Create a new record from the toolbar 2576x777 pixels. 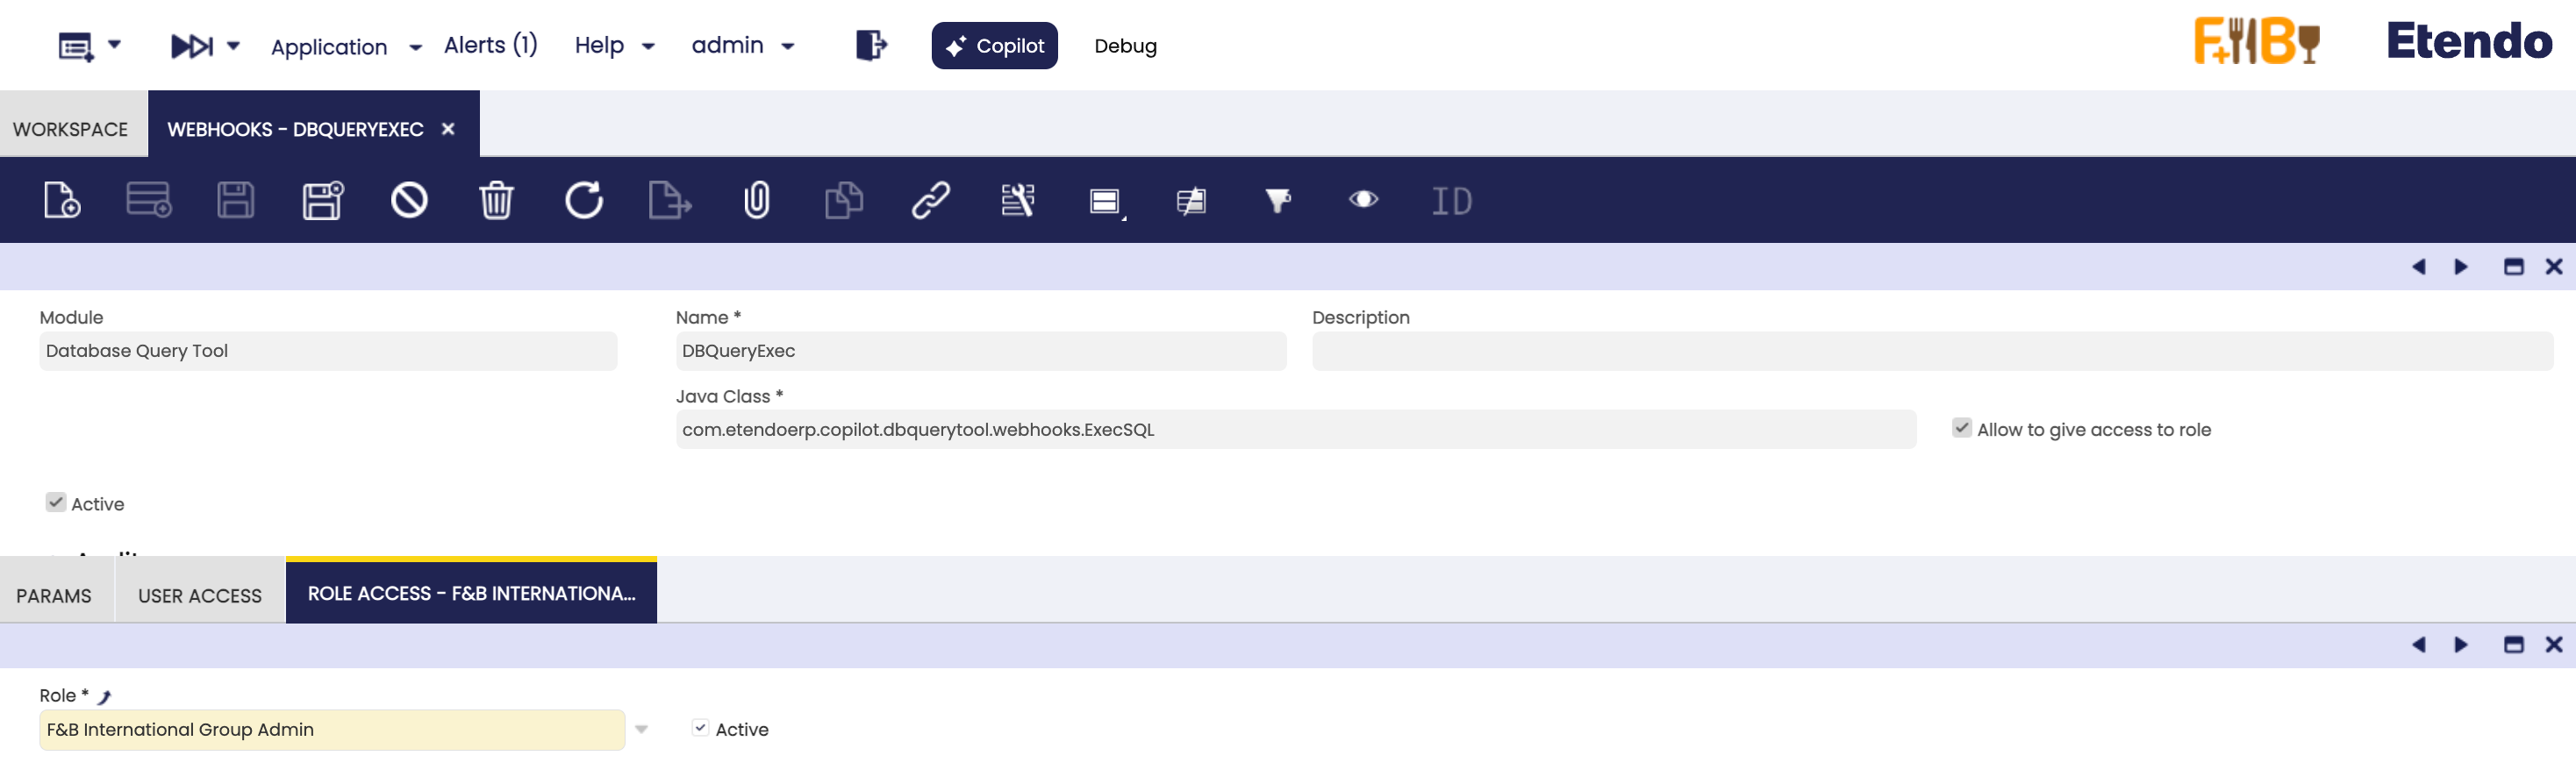pyautogui.click(x=62, y=200)
